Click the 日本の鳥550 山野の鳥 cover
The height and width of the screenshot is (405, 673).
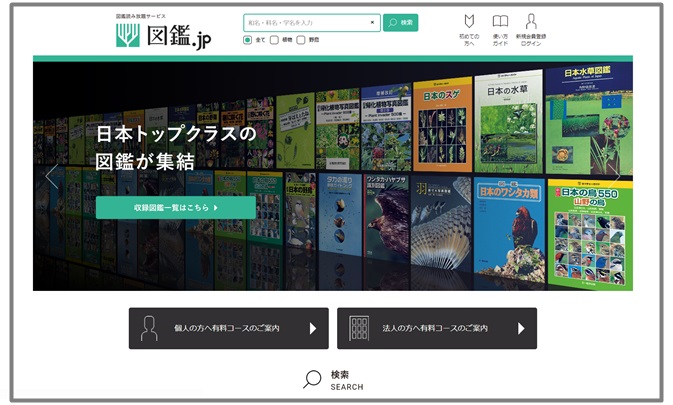click(x=590, y=234)
